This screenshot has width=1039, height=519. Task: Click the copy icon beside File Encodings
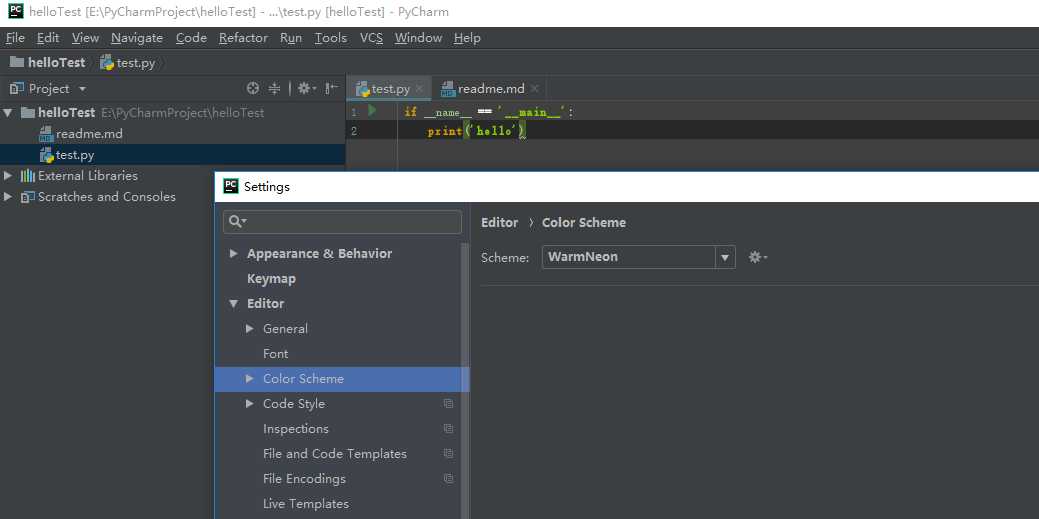point(449,479)
